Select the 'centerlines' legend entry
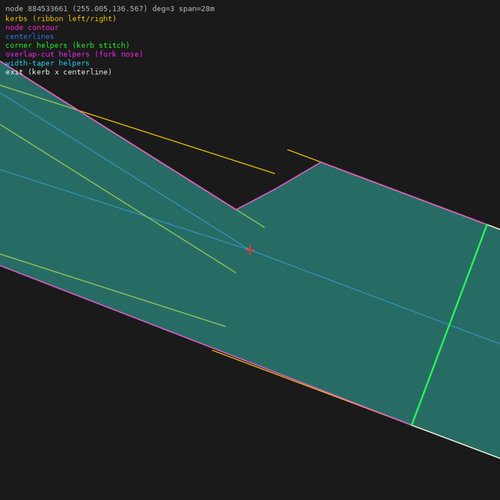 (30, 36)
